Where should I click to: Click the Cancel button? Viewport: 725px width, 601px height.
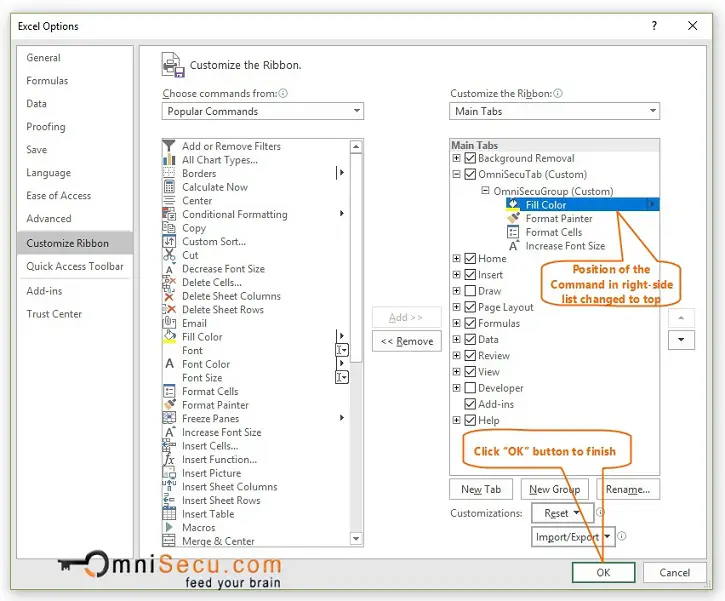click(675, 572)
